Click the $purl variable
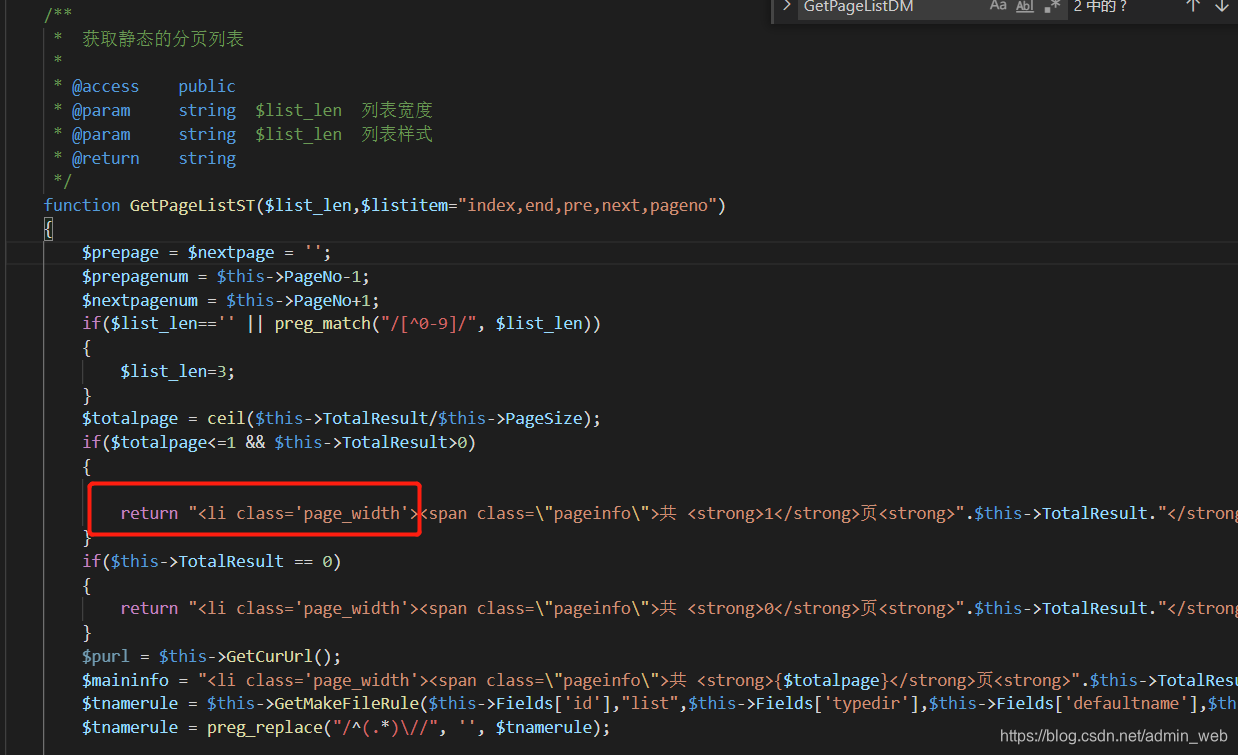 [x=106, y=656]
